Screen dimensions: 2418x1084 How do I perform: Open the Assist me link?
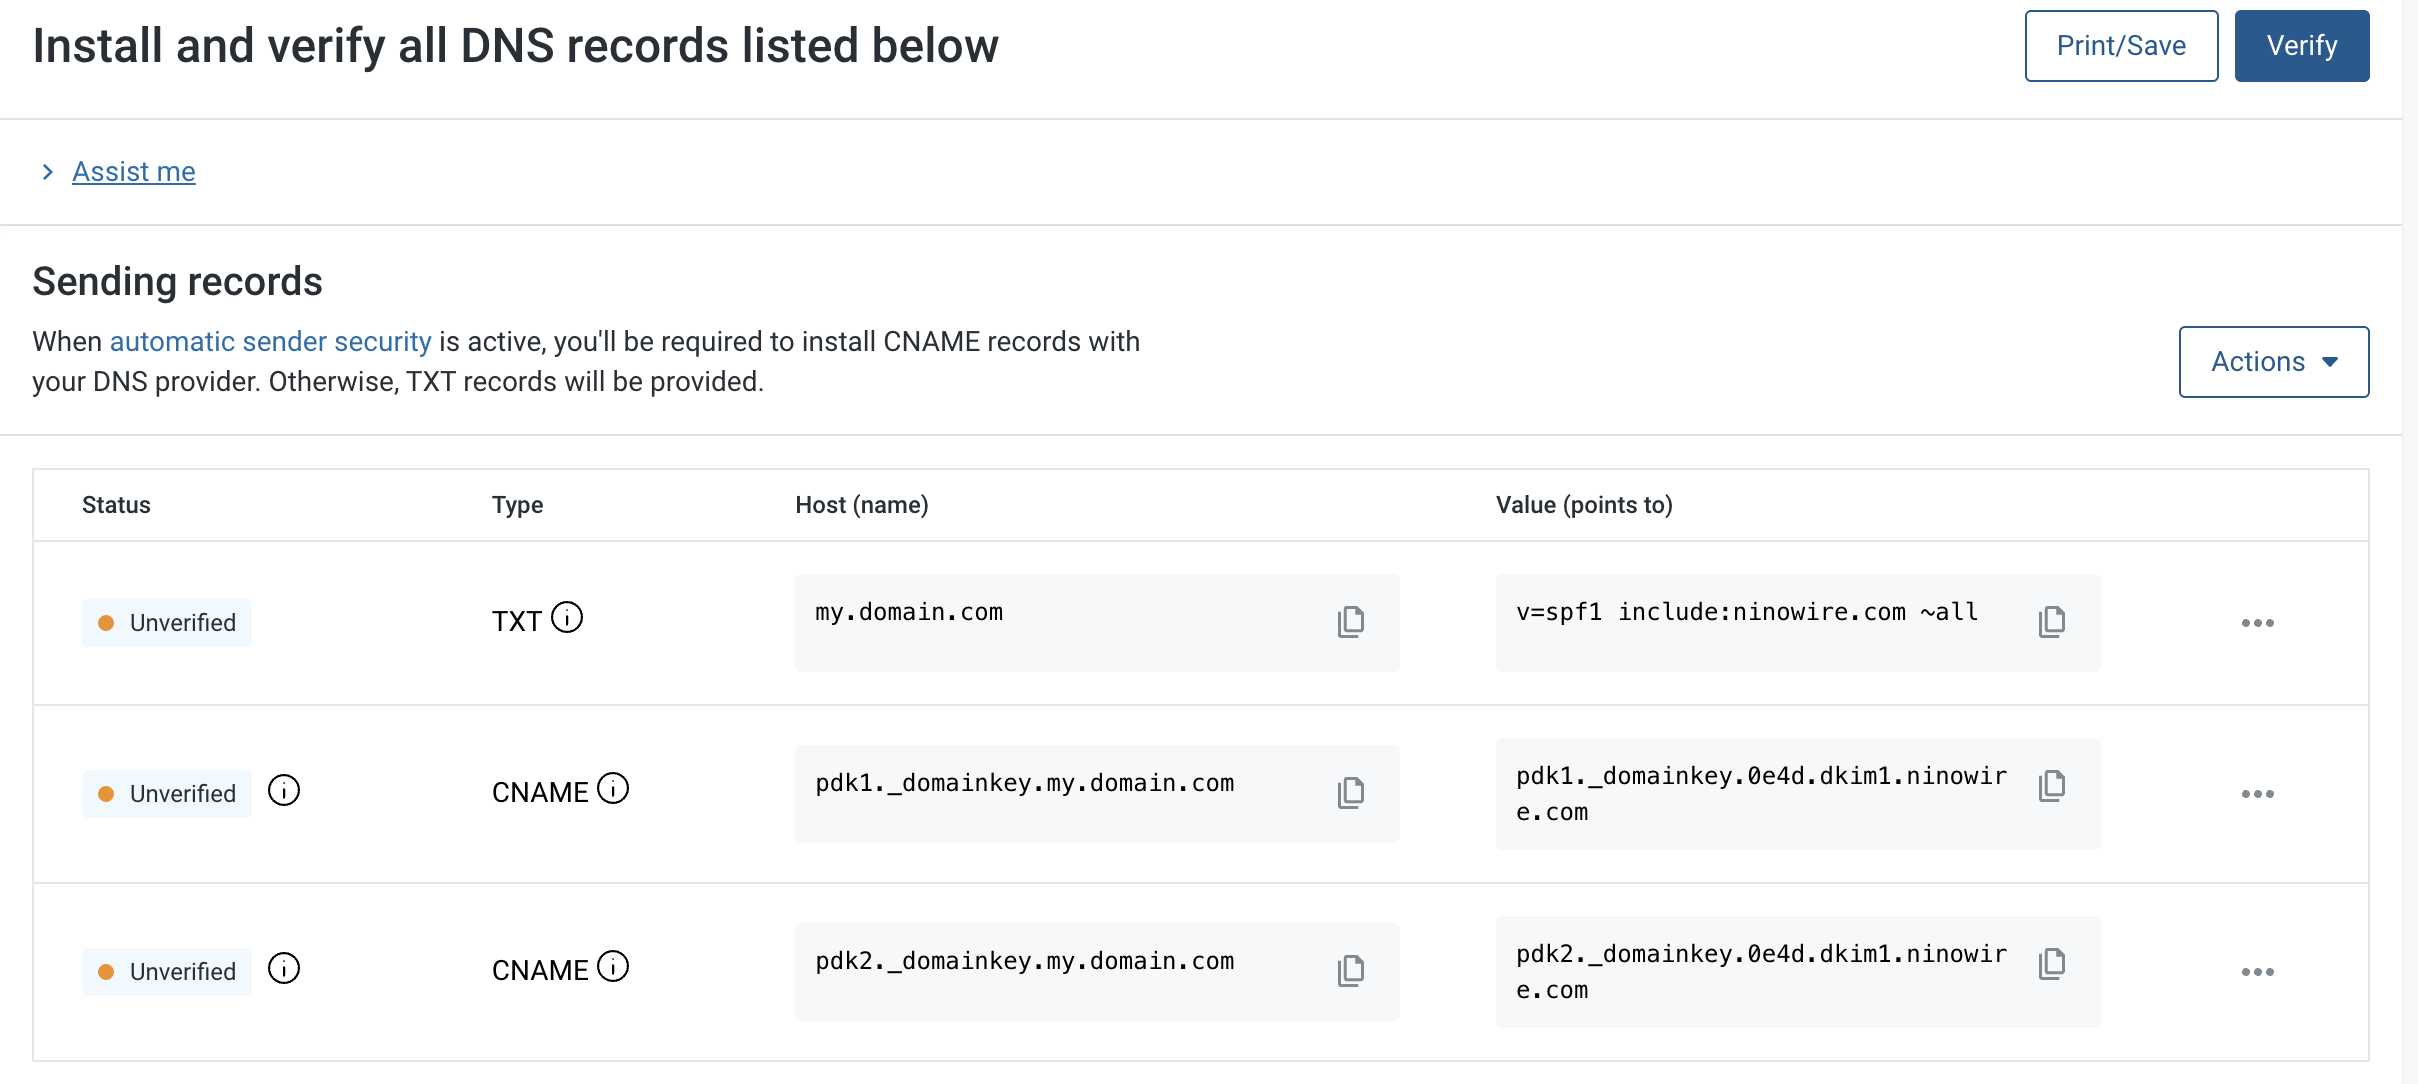[134, 172]
